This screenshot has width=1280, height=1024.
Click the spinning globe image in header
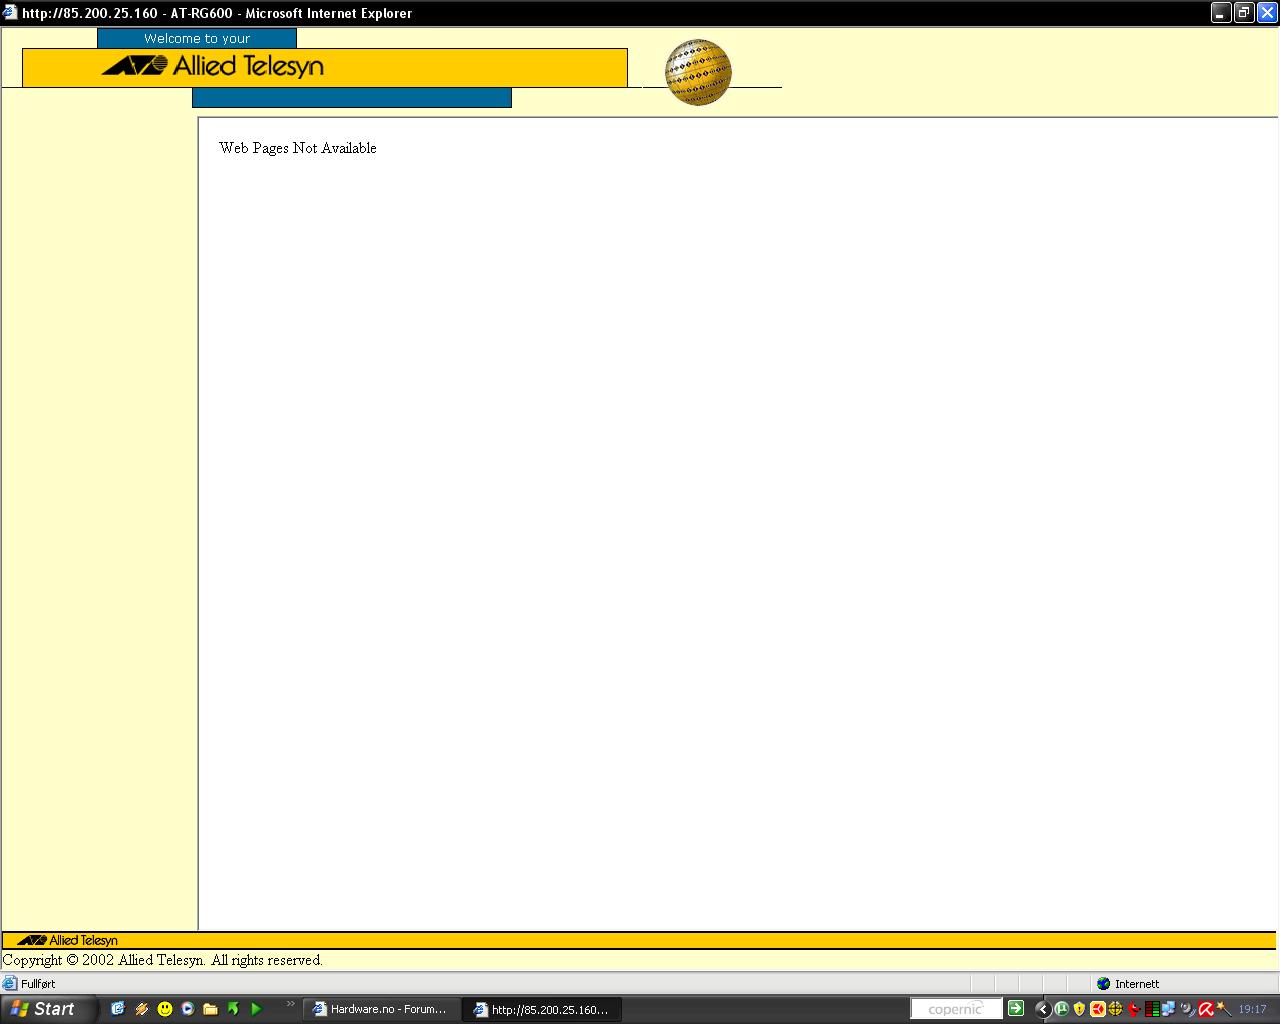click(698, 72)
